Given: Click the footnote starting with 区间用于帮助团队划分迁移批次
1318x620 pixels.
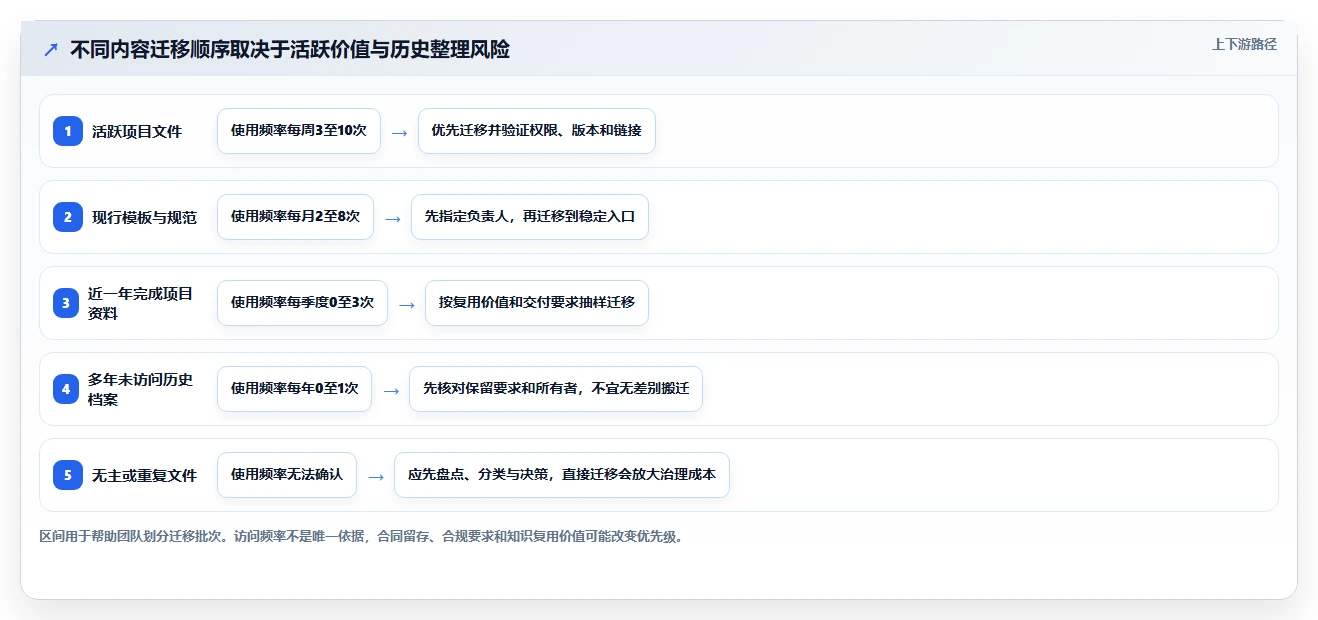Looking at the screenshot, I should coord(362,537).
